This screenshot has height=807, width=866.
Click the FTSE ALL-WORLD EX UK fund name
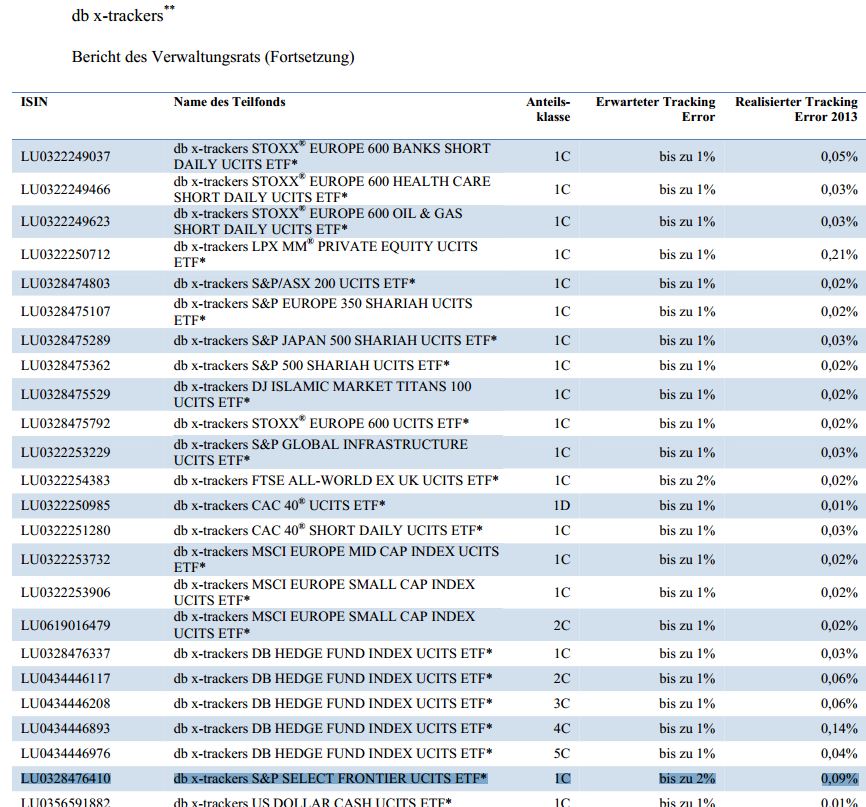click(x=336, y=481)
